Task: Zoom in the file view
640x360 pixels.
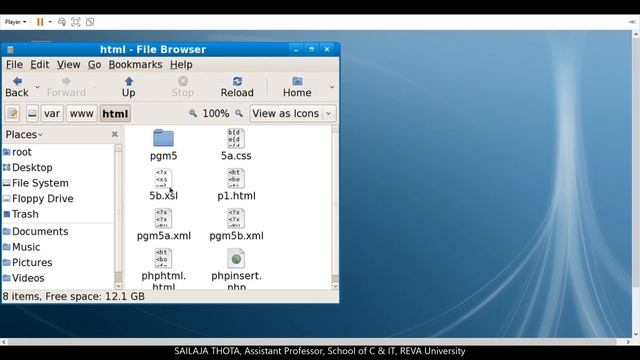Action: tap(239, 113)
